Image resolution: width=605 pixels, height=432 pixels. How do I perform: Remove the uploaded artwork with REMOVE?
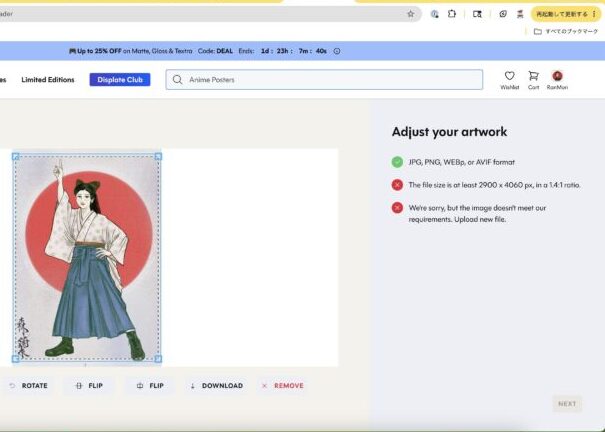[x=283, y=385]
